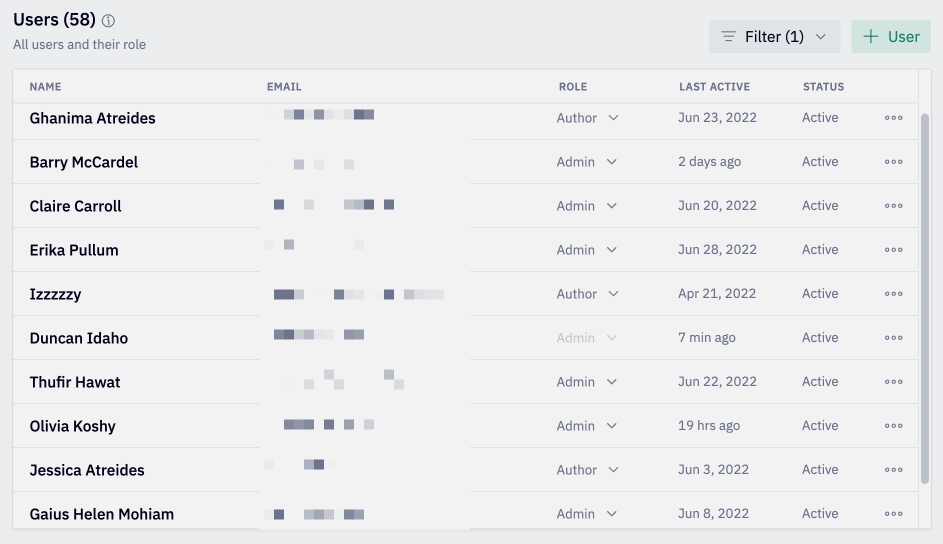Screen dimensions: 943x544
Task: Open more options for Ghanima Atreides
Action: coord(893,118)
